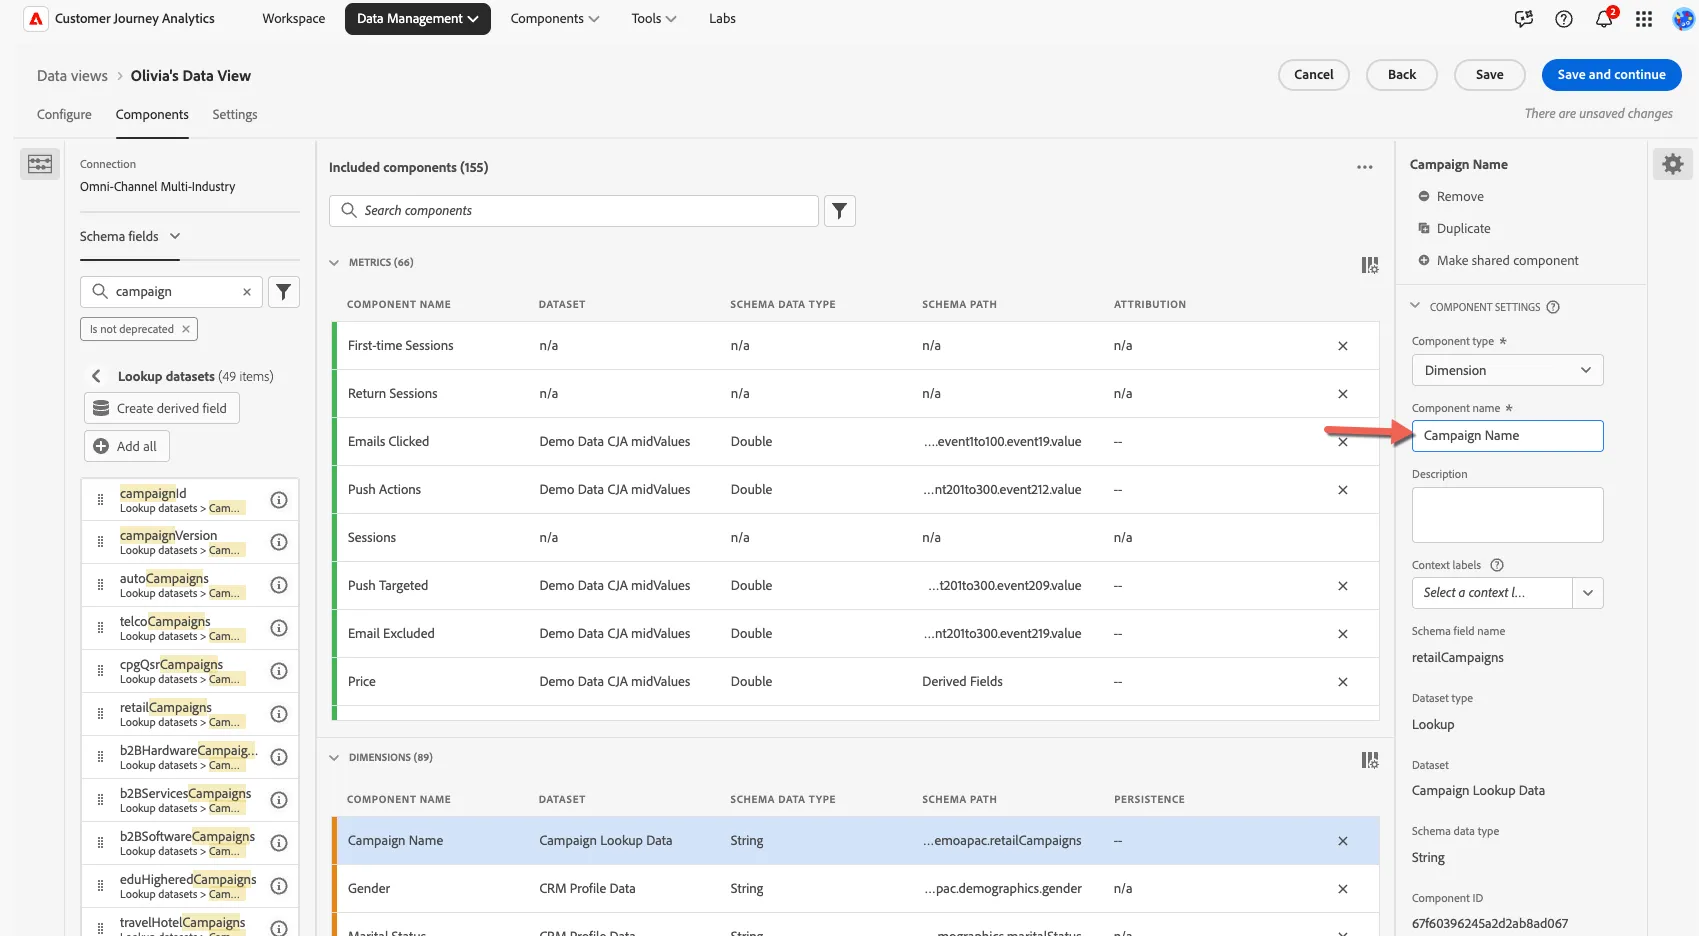
Task: Click the Component name input field
Action: (x=1508, y=436)
